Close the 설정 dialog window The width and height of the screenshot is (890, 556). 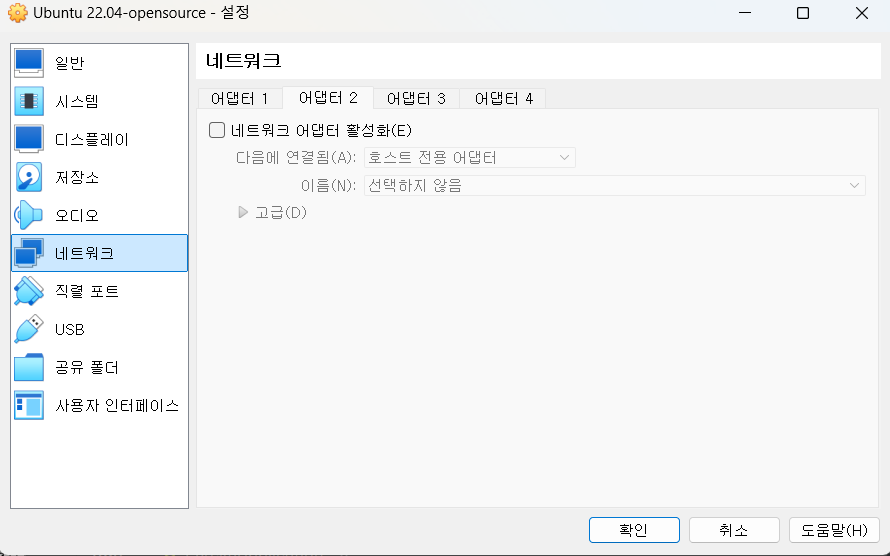coord(862,12)
